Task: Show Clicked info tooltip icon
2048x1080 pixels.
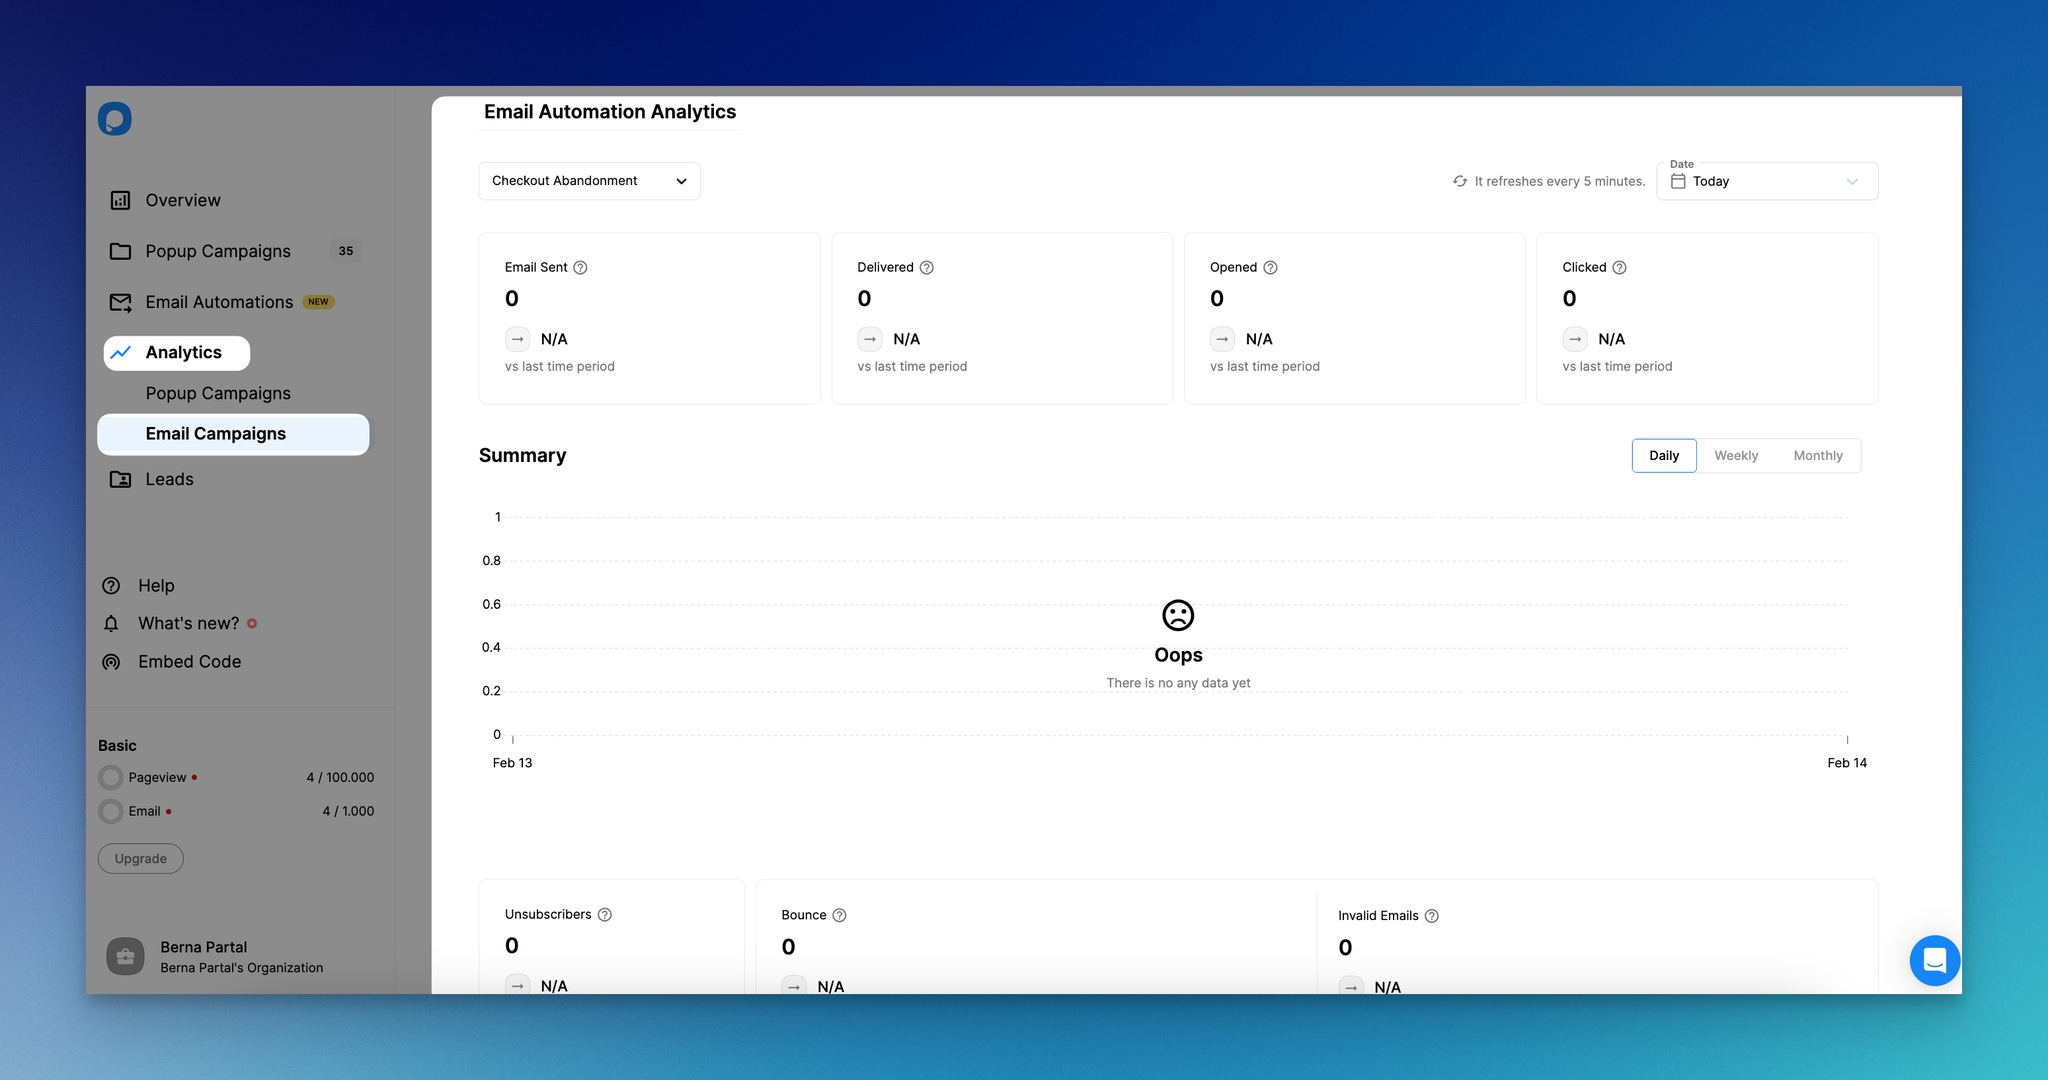Action: (x=1620, y=267)
